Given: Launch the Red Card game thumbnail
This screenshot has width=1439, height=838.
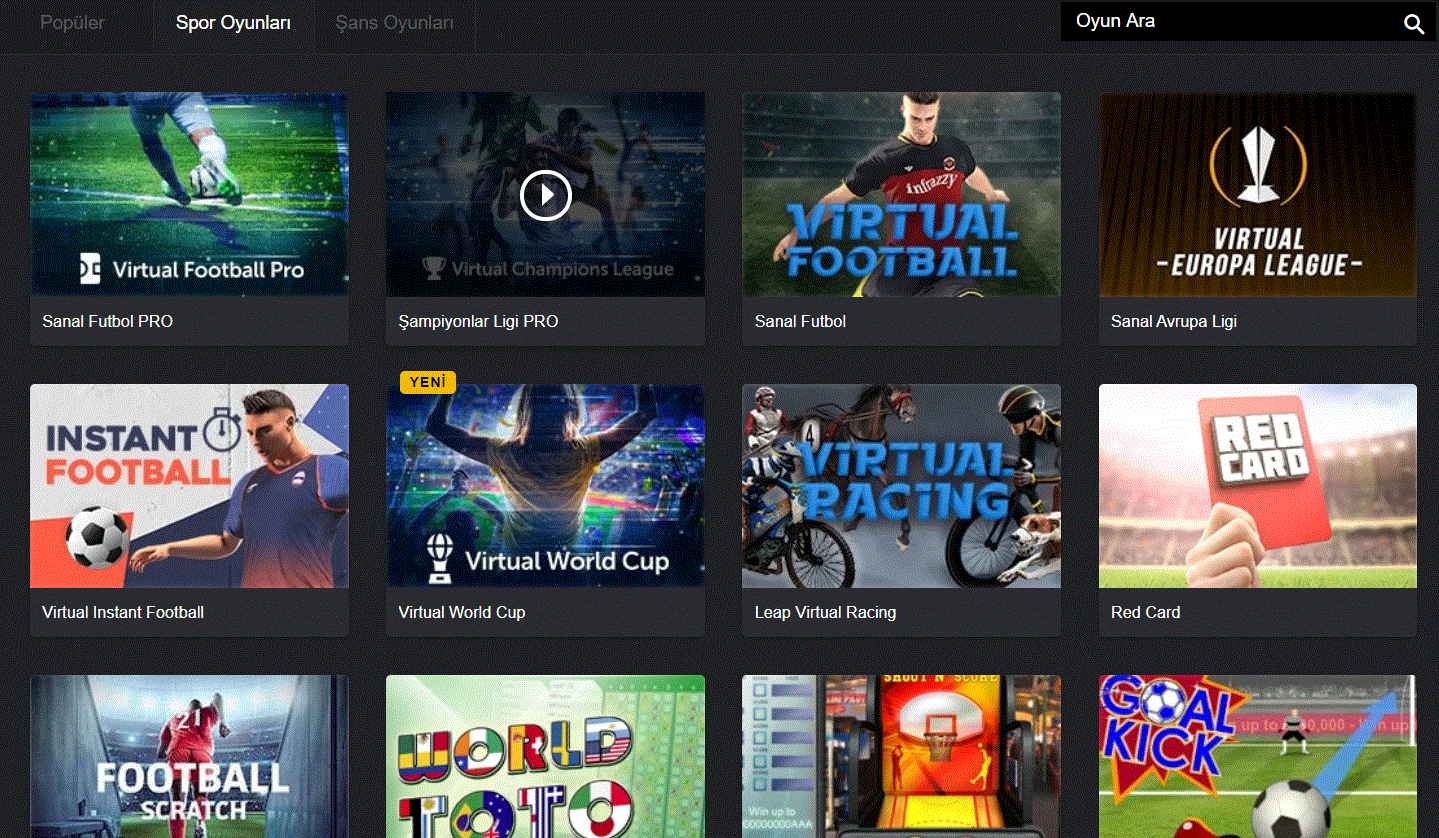Looking at the screenshot, I should coord(1257,486).
